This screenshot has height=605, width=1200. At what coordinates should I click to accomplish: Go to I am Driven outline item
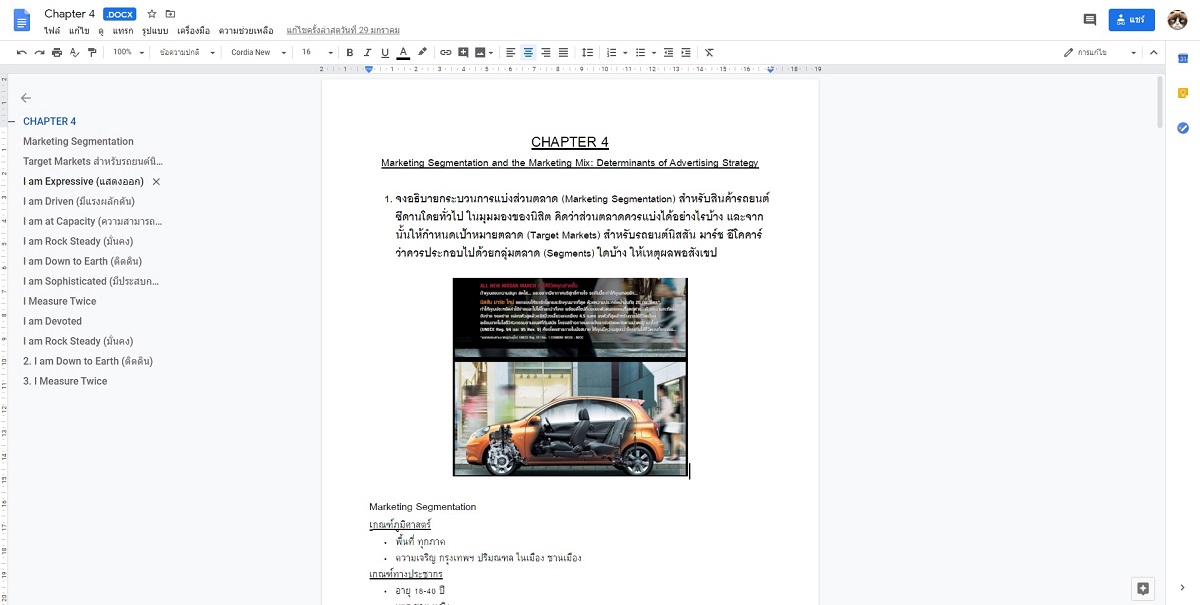pos(78,201)
